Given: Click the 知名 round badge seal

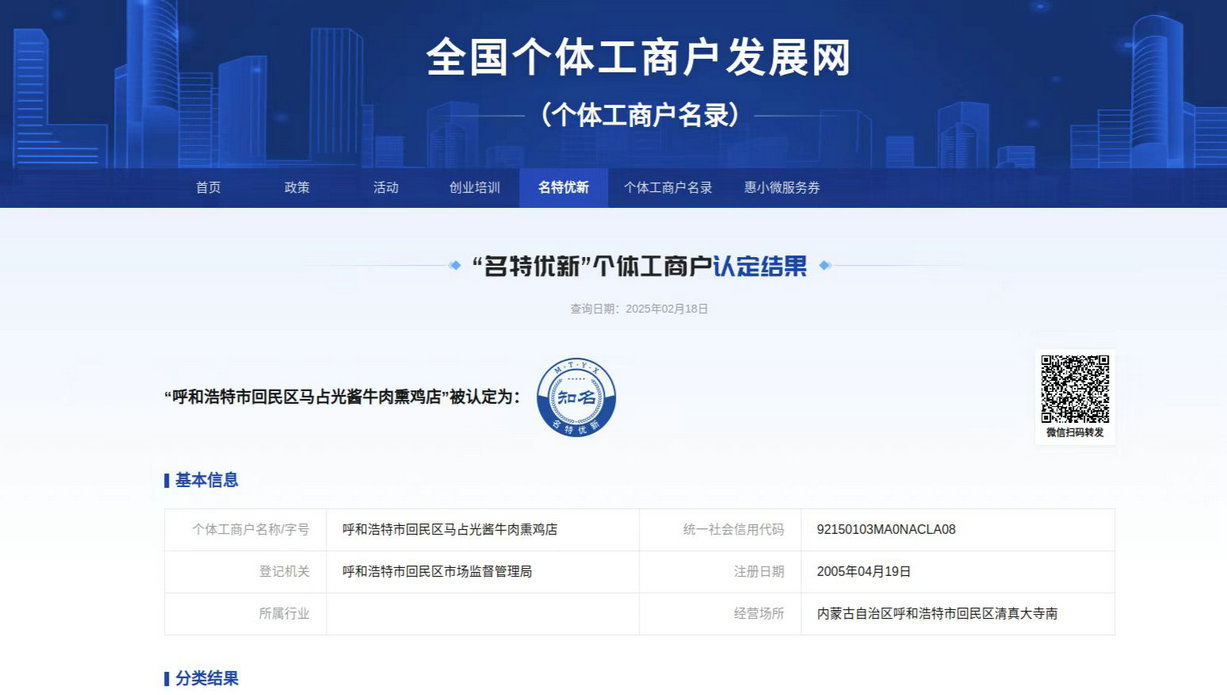Looking at the screenshot, I should pos(576,397).
